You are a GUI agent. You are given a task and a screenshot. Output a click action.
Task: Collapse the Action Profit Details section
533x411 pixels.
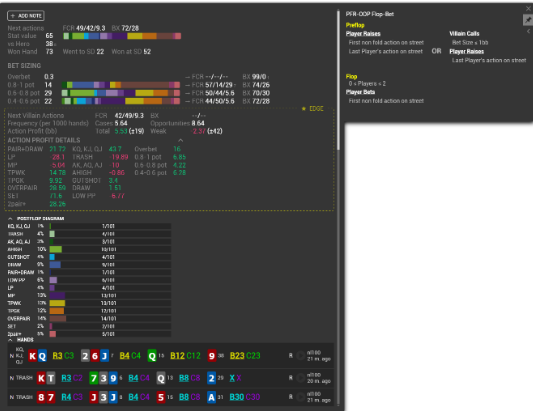pos(180,140)
